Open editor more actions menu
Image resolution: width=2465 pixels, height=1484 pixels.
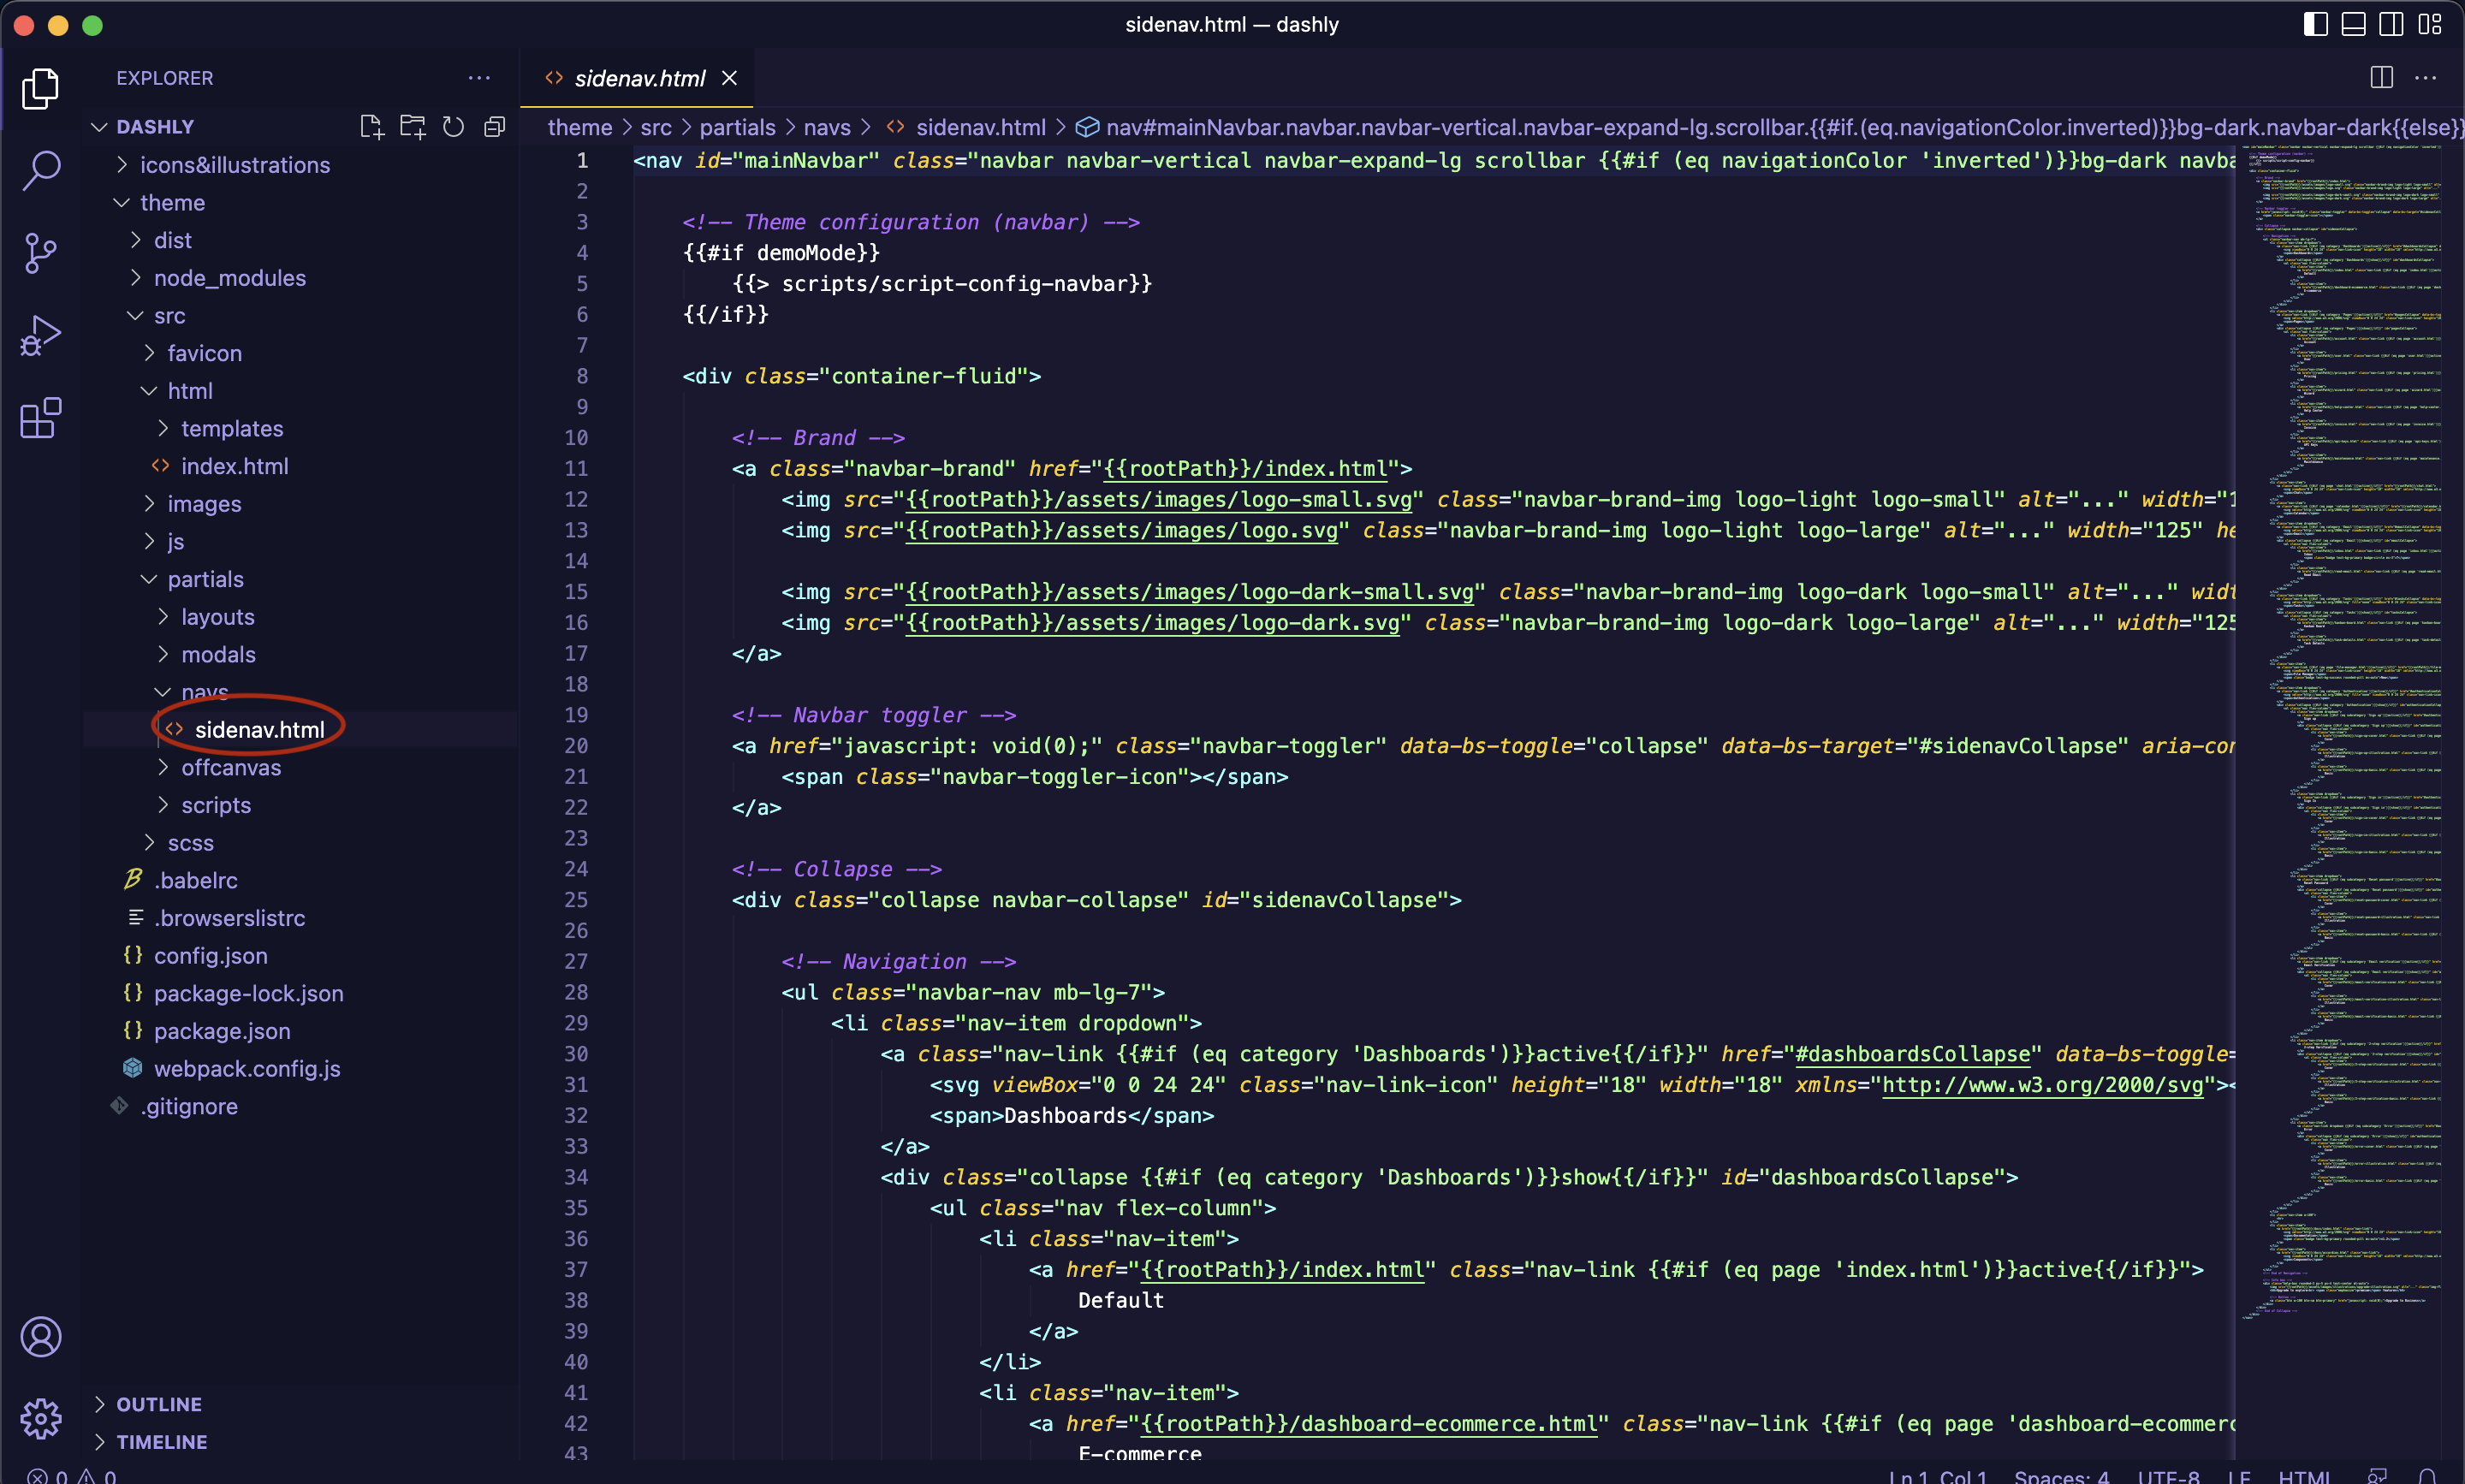(x=2426, y=78)
